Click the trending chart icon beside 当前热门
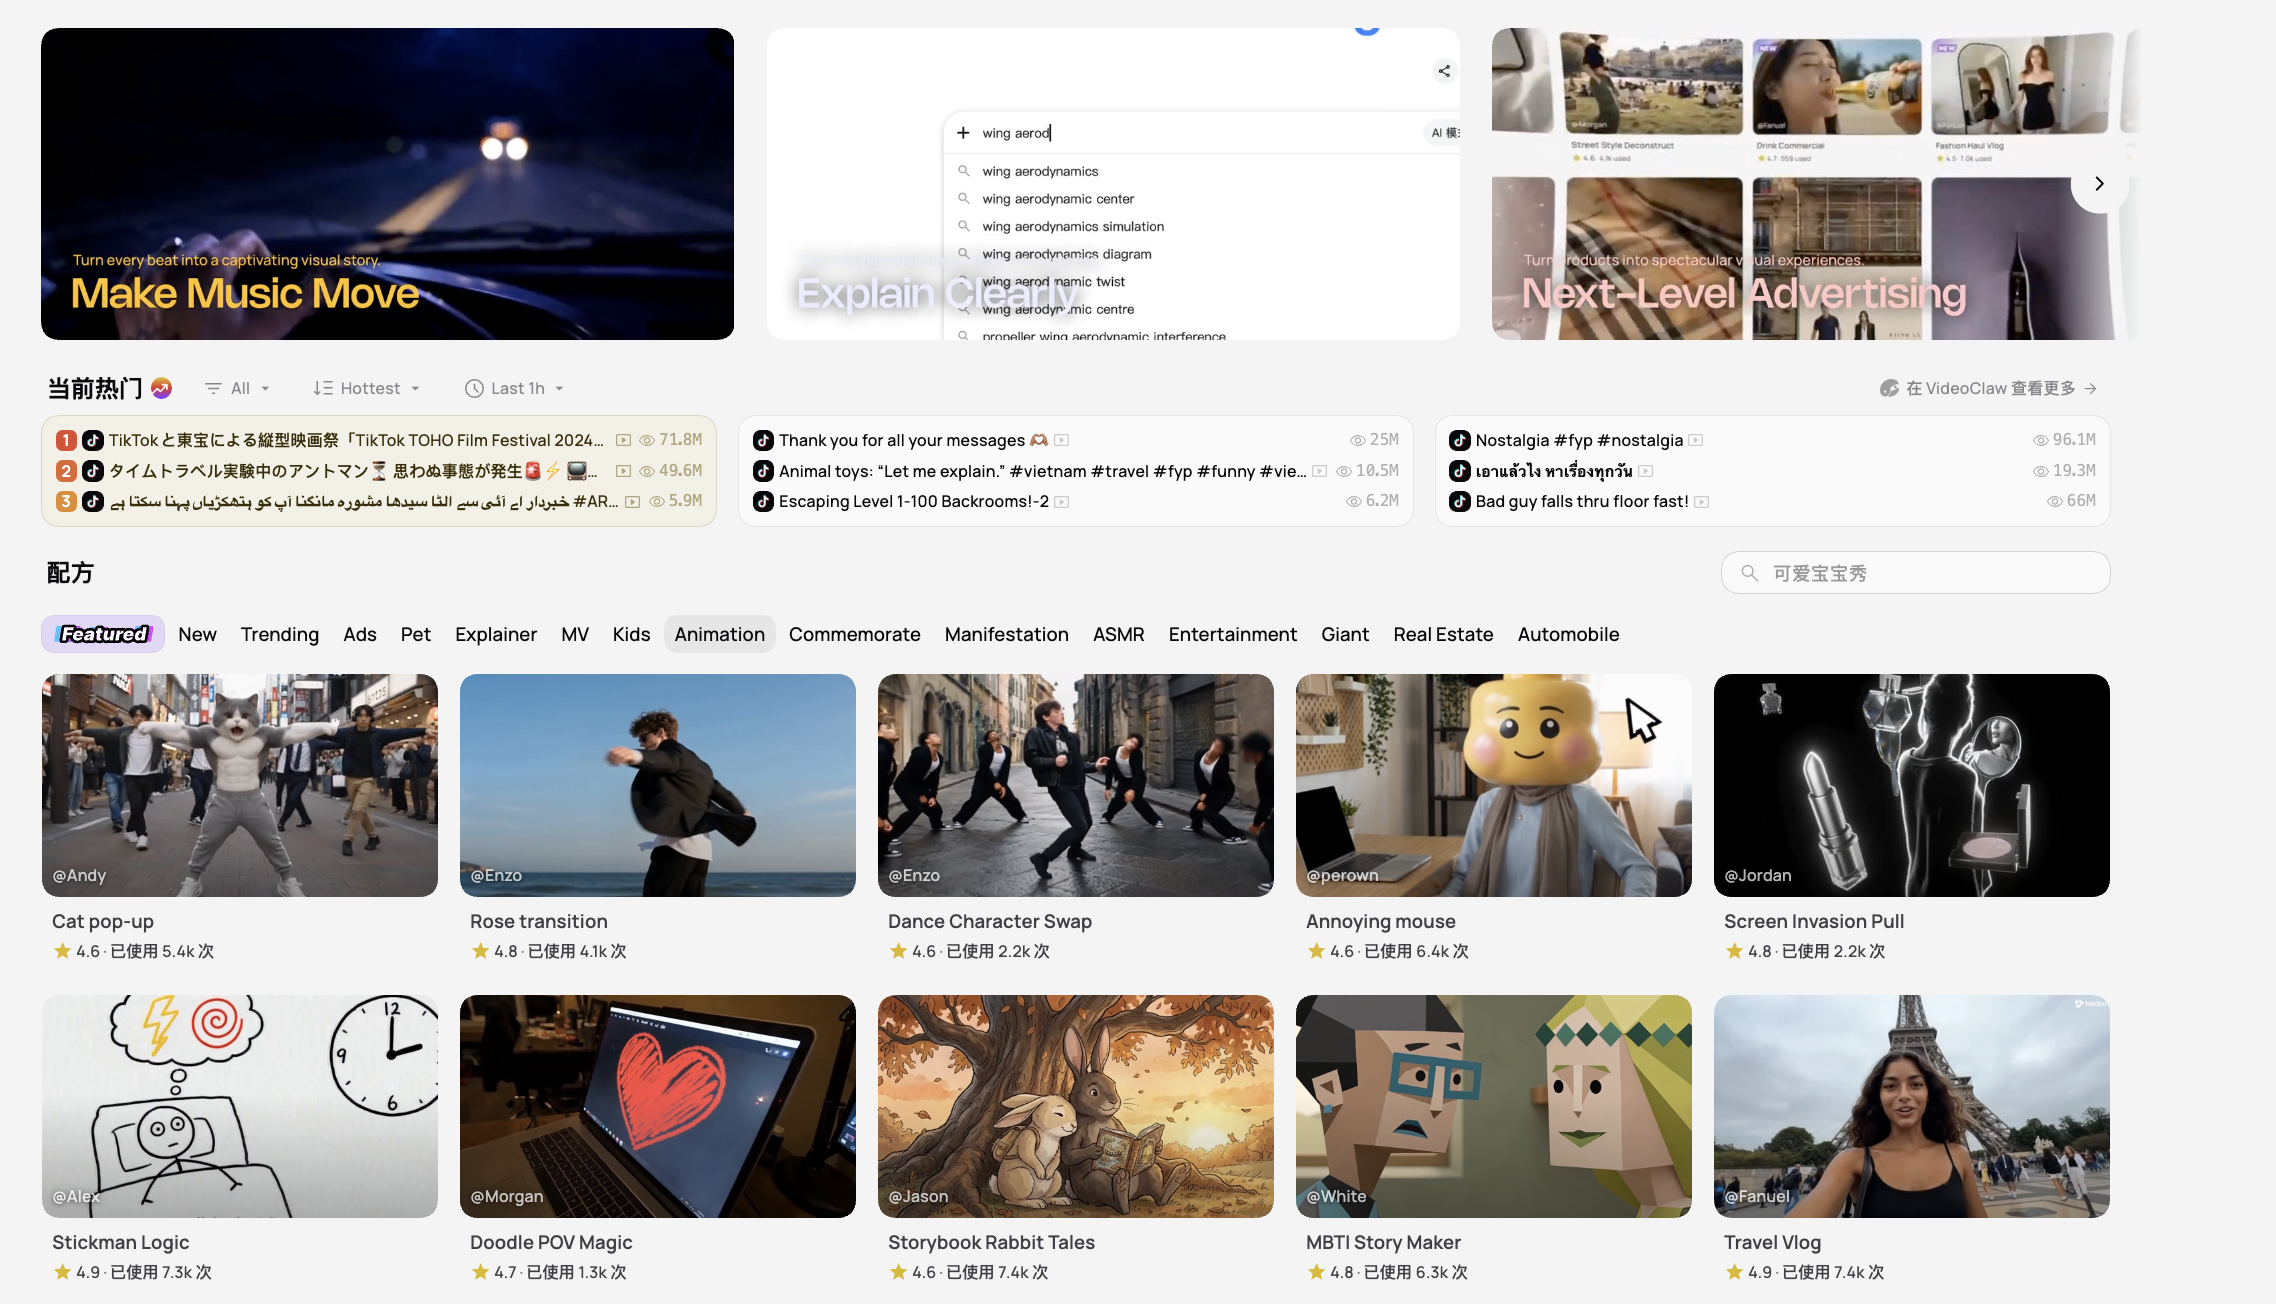 coord(161,388)
